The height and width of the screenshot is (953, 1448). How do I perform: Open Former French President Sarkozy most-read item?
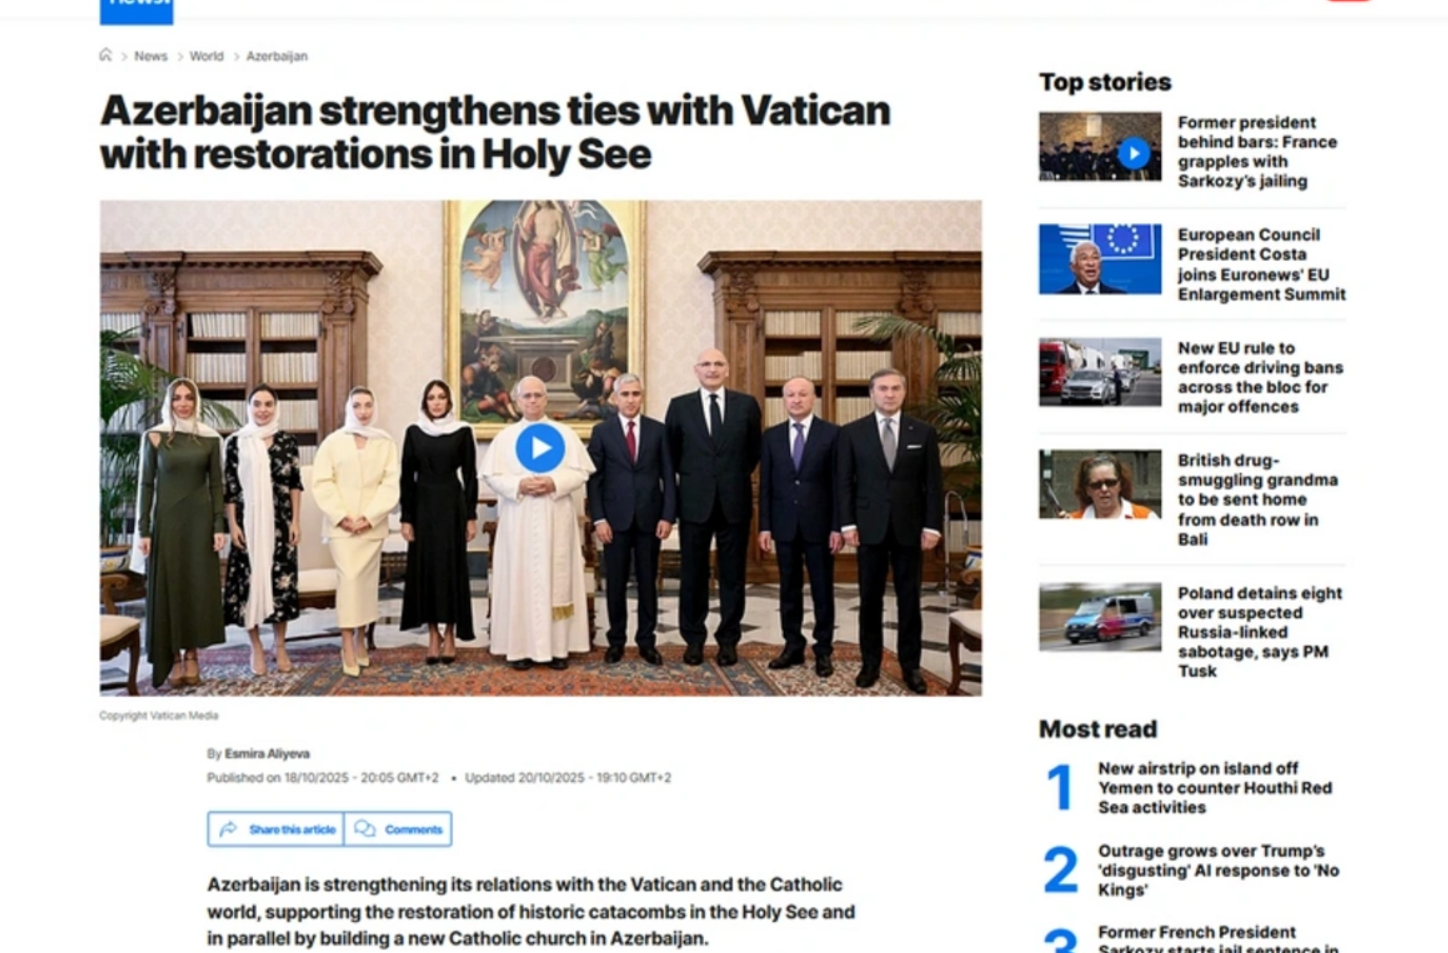[x=1218, y=939]
